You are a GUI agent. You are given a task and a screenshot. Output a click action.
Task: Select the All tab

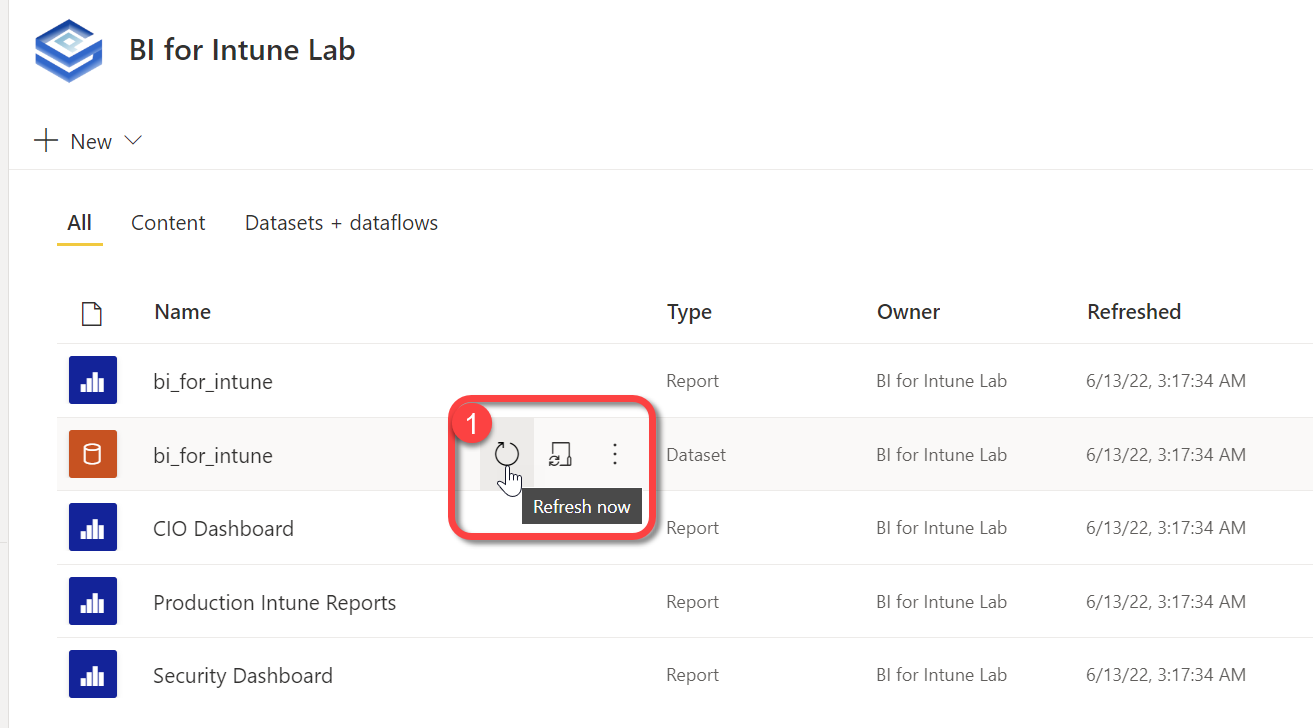pyautogui.click(x=80, y=223)
